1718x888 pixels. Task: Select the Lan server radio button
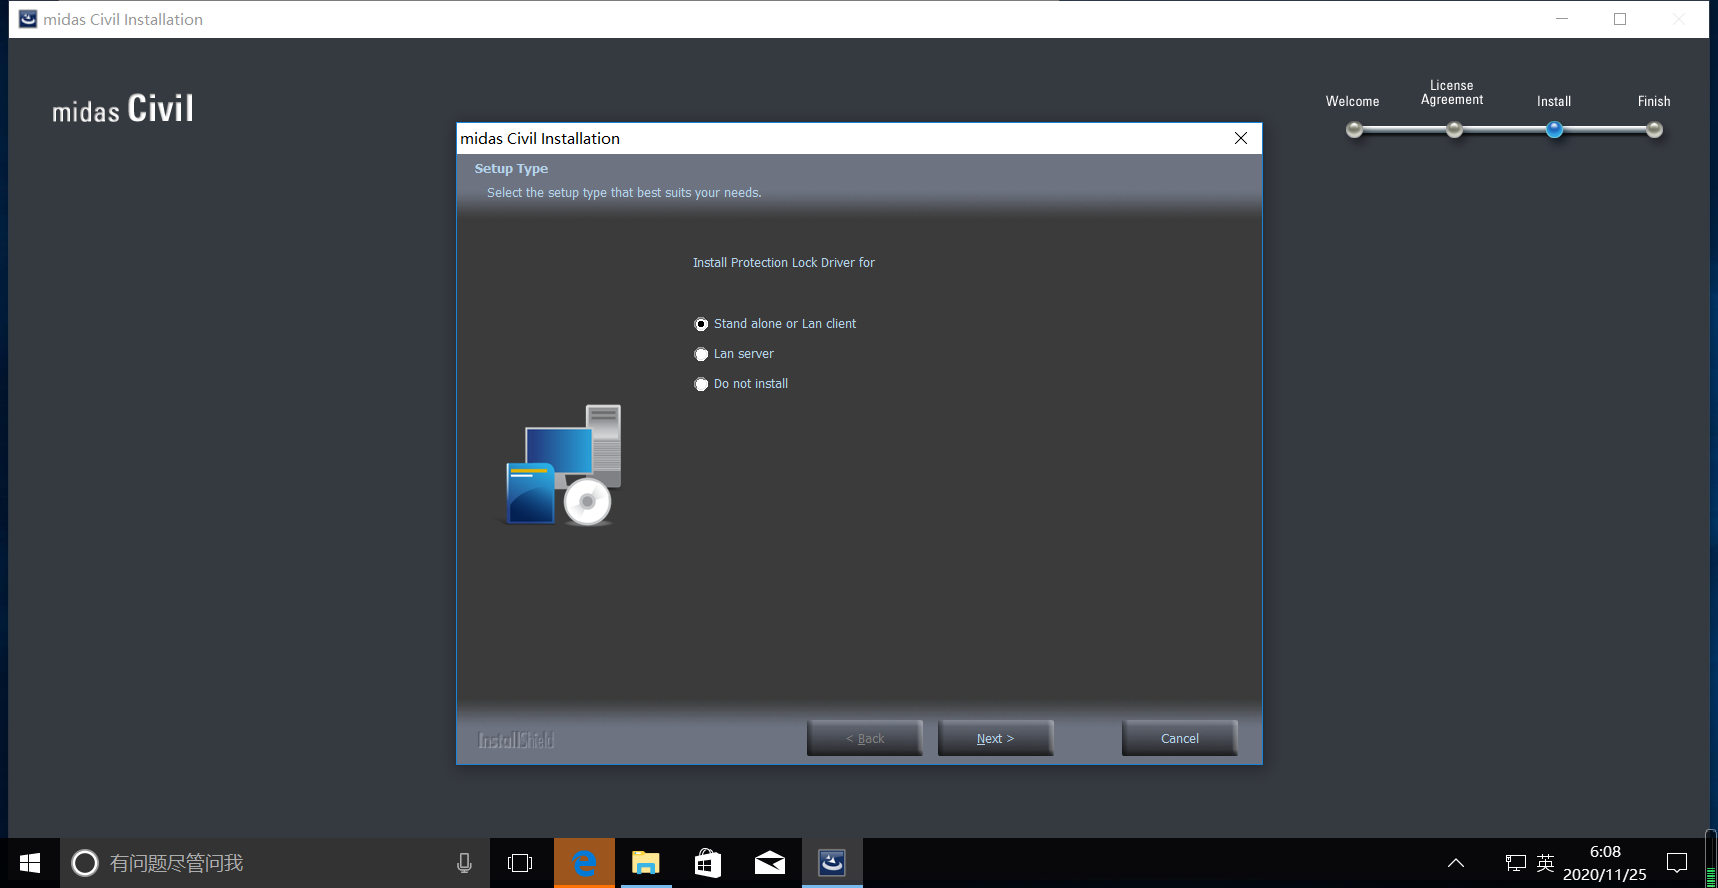click(701, 354)
